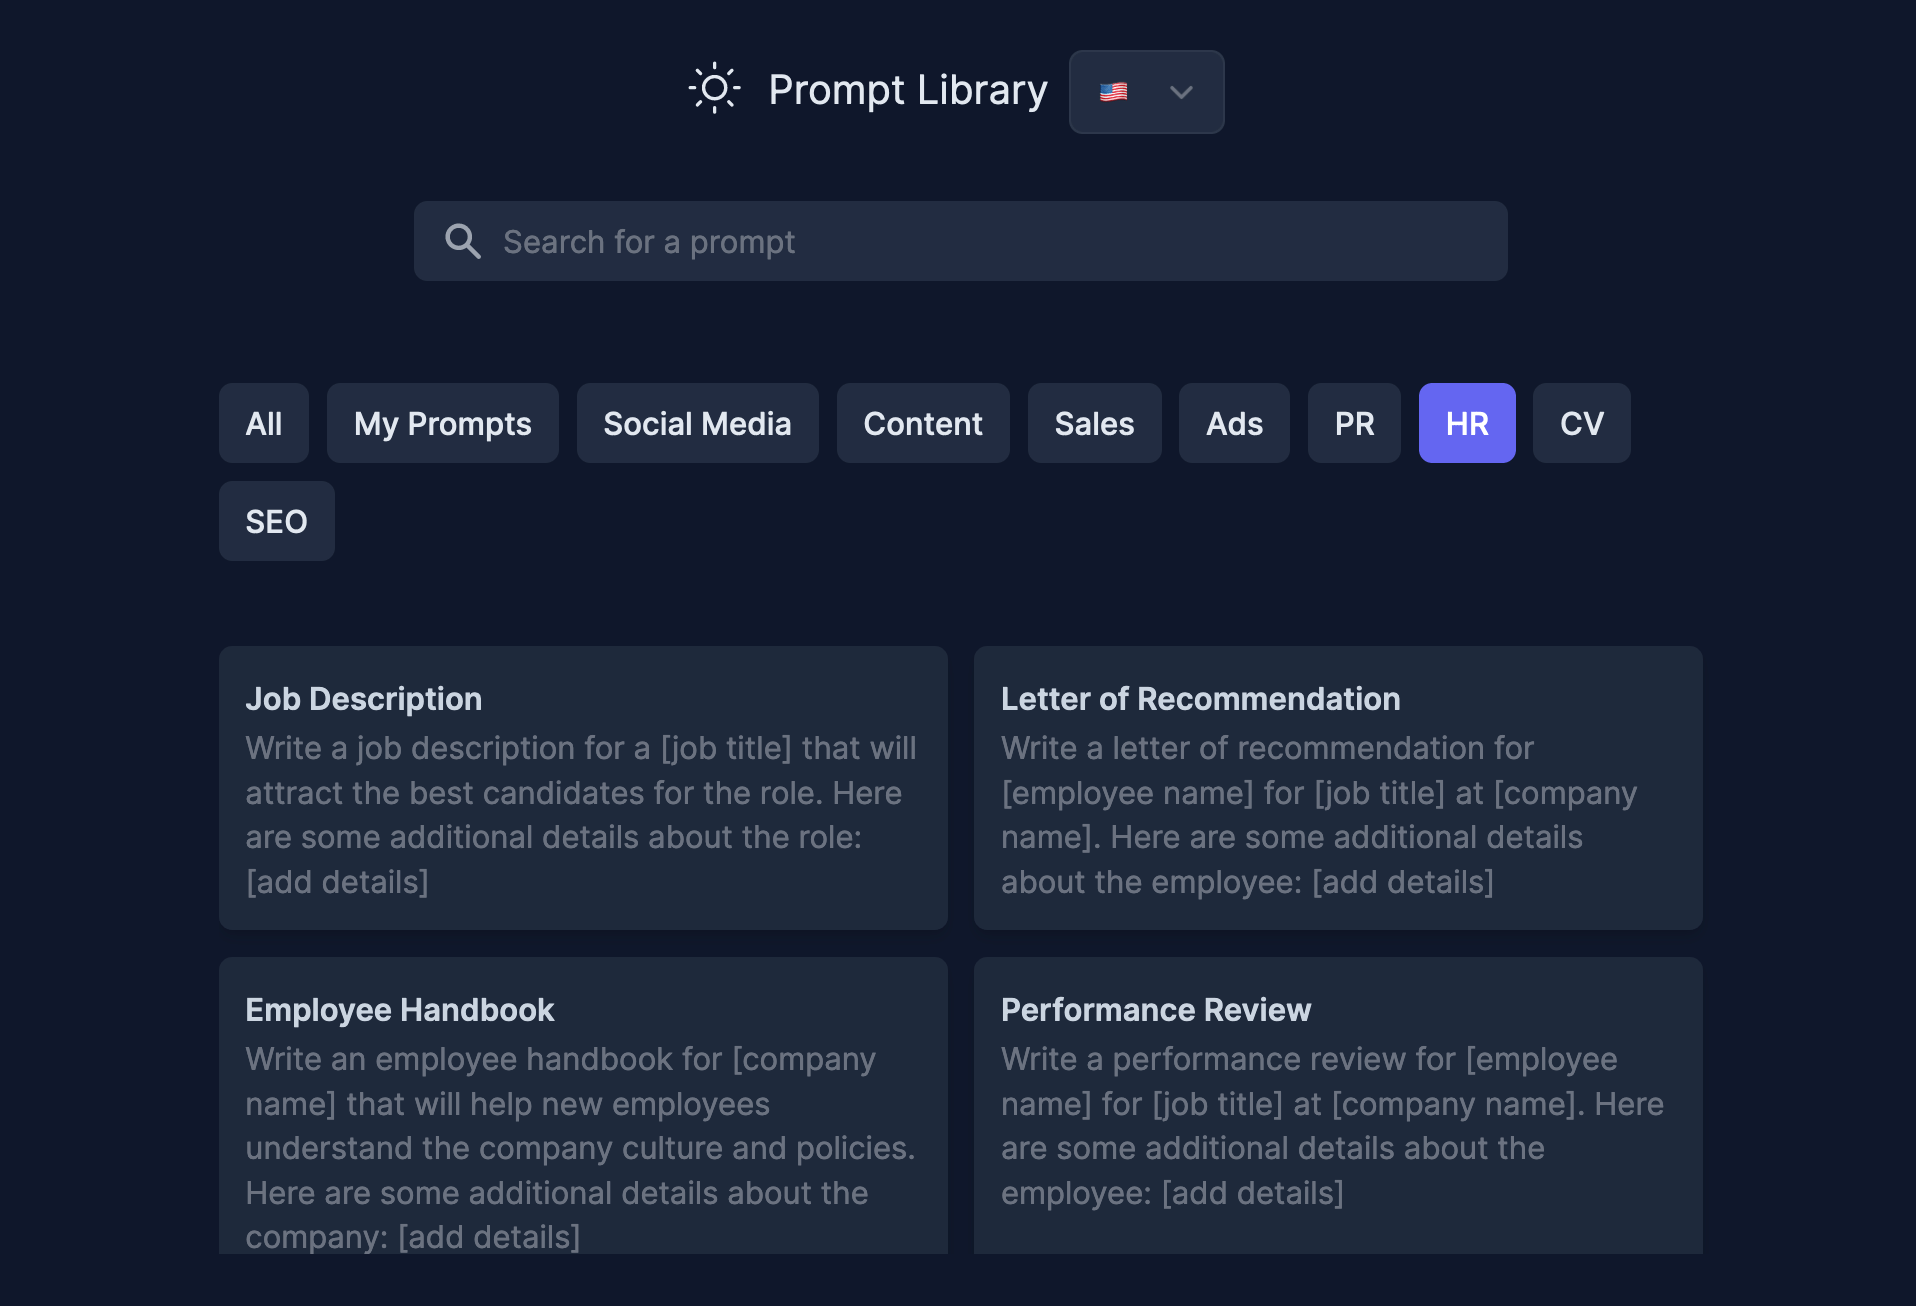
Task: Choose the PR category
Action: (x=1353, y=423)
